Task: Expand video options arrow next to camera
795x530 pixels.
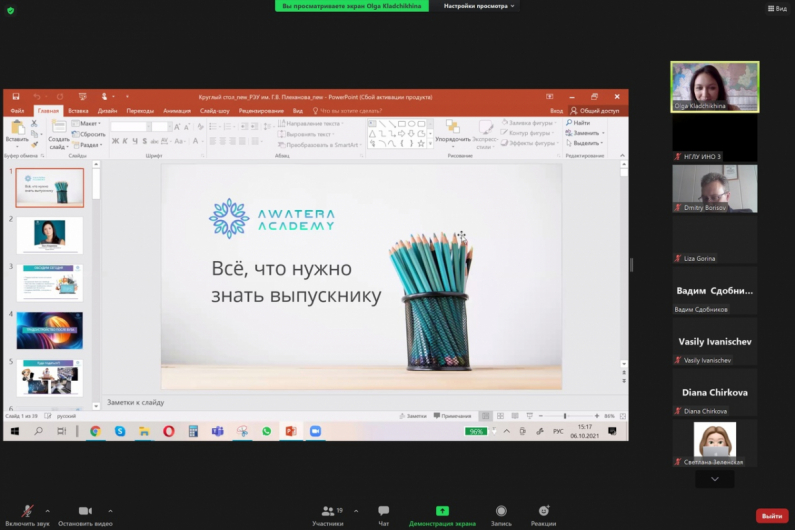Action: click(x=110, y=511)
